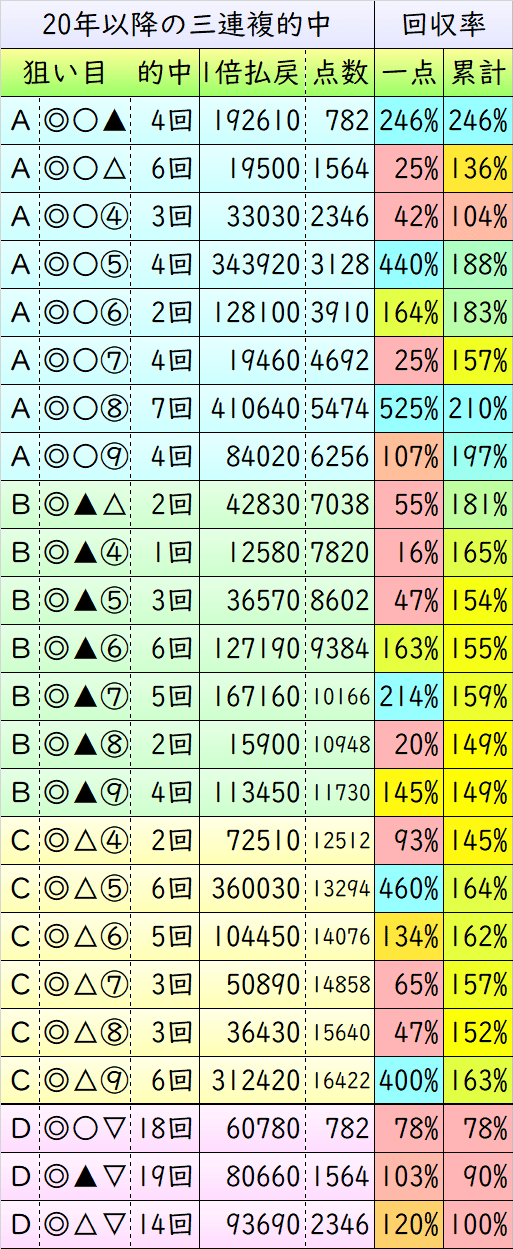Select the 525% single-point cell
The height and width of the screenshot is (1249, 513).
(410, 409)
